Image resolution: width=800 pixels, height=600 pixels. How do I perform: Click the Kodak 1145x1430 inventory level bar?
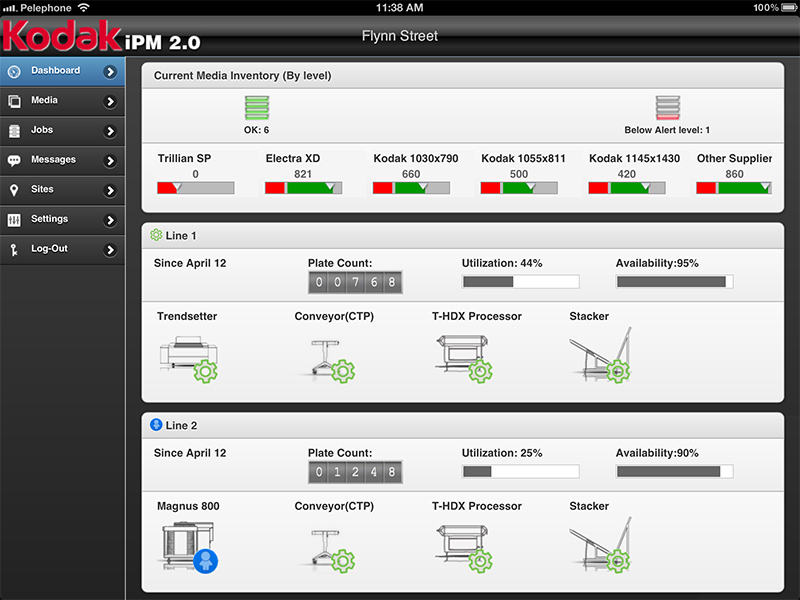point(627,188)
